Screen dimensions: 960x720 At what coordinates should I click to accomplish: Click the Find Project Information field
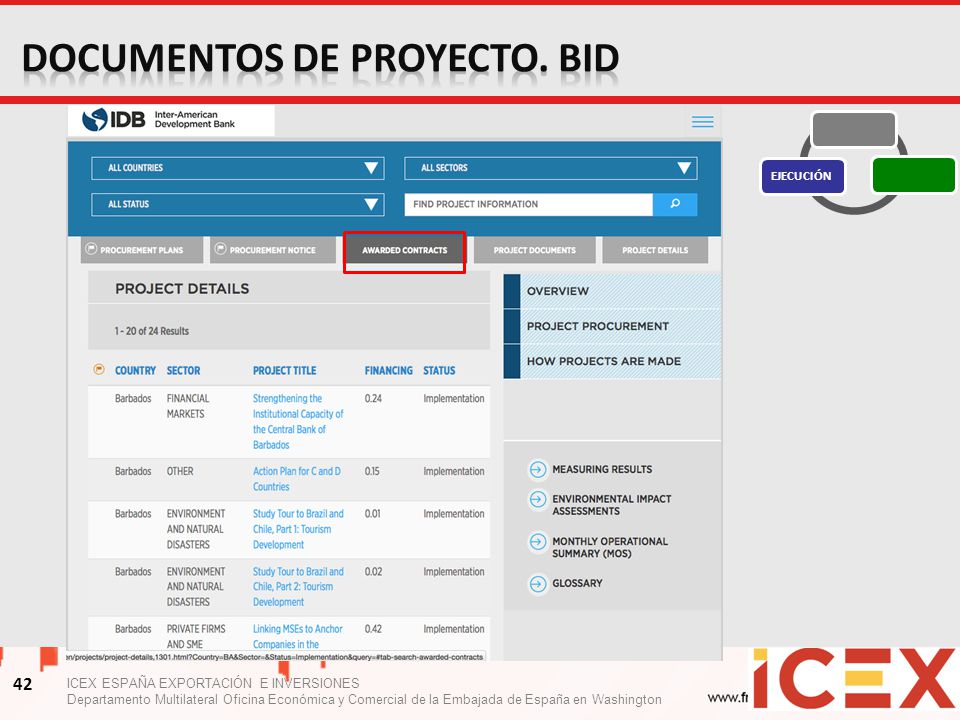click(528, 204)
